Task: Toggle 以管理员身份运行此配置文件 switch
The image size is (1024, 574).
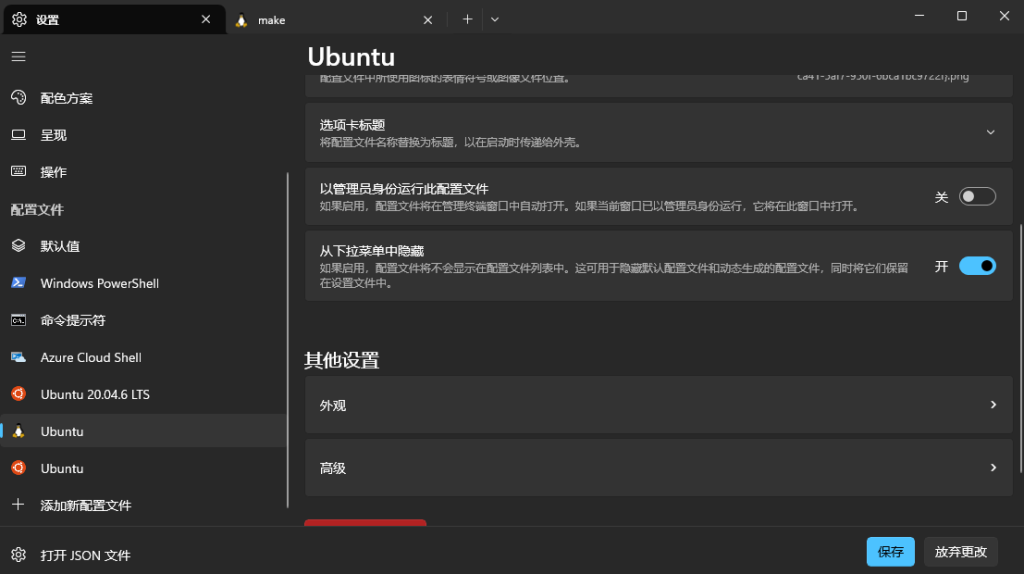Action: tap(977, 197)
